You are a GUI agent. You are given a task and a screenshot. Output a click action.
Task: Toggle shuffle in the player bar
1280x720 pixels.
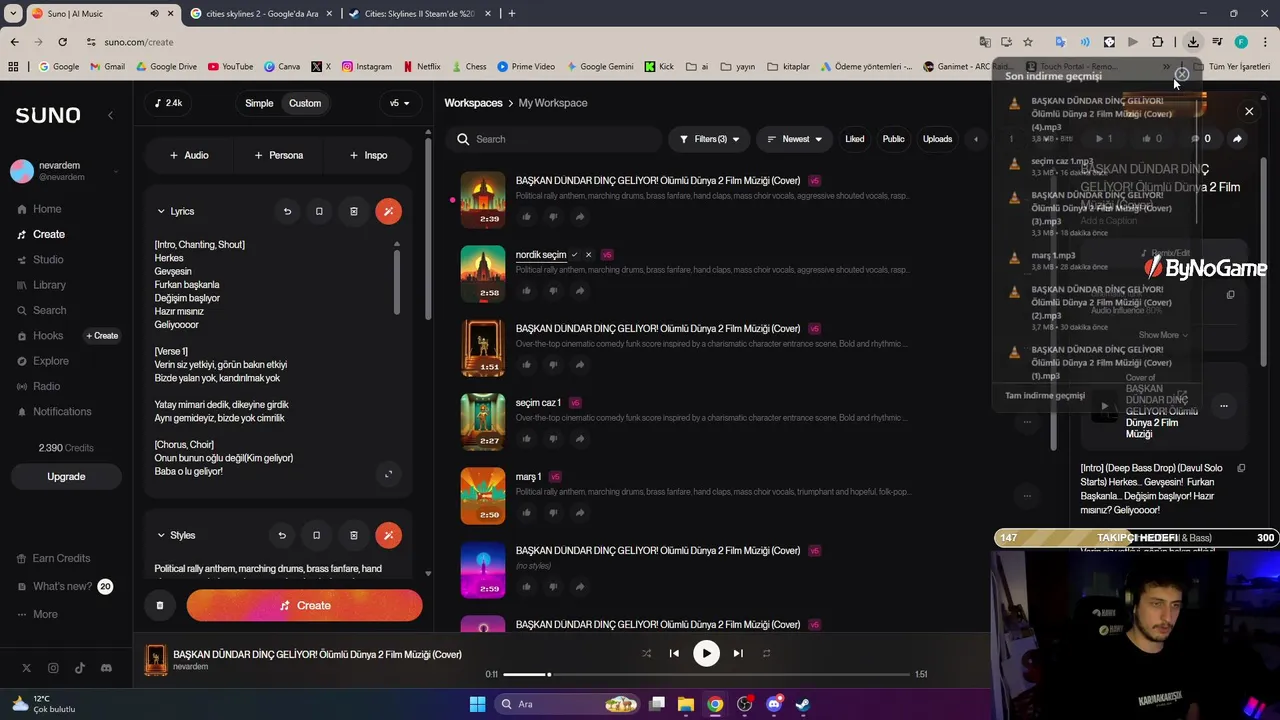pyautogui.click(x=646, y=653)
